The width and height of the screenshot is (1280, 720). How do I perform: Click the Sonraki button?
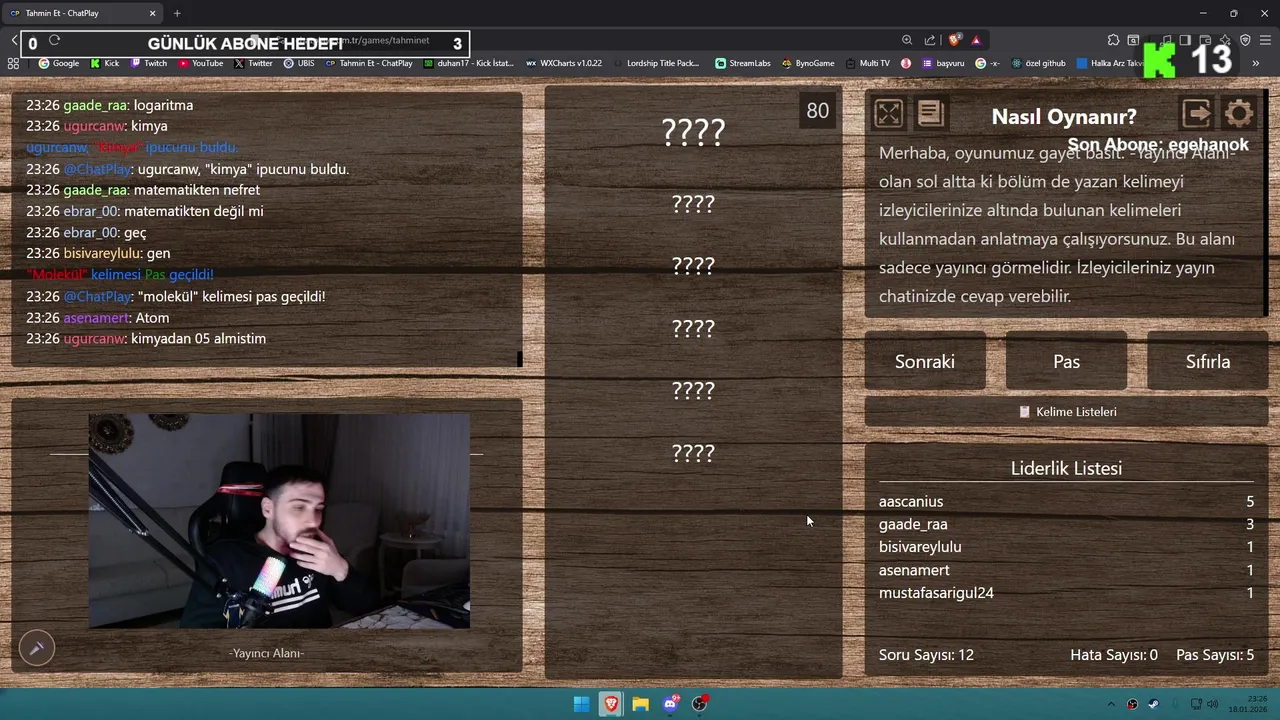tap(925, 362)
